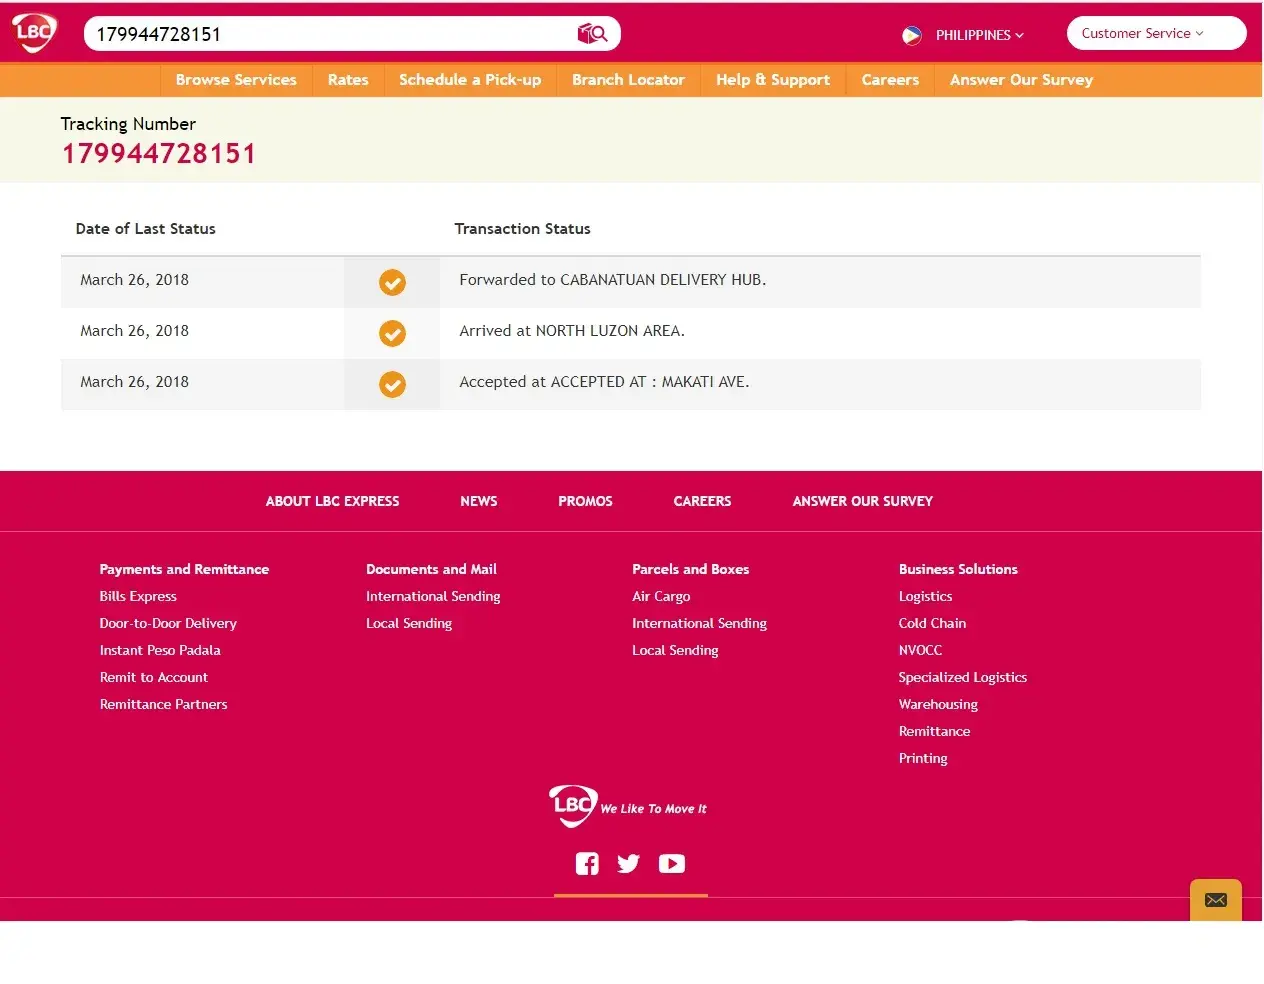Screen dimensions: 1264x984
Task: Open Browse Services in navigation bar
Action: click(236, 80)
